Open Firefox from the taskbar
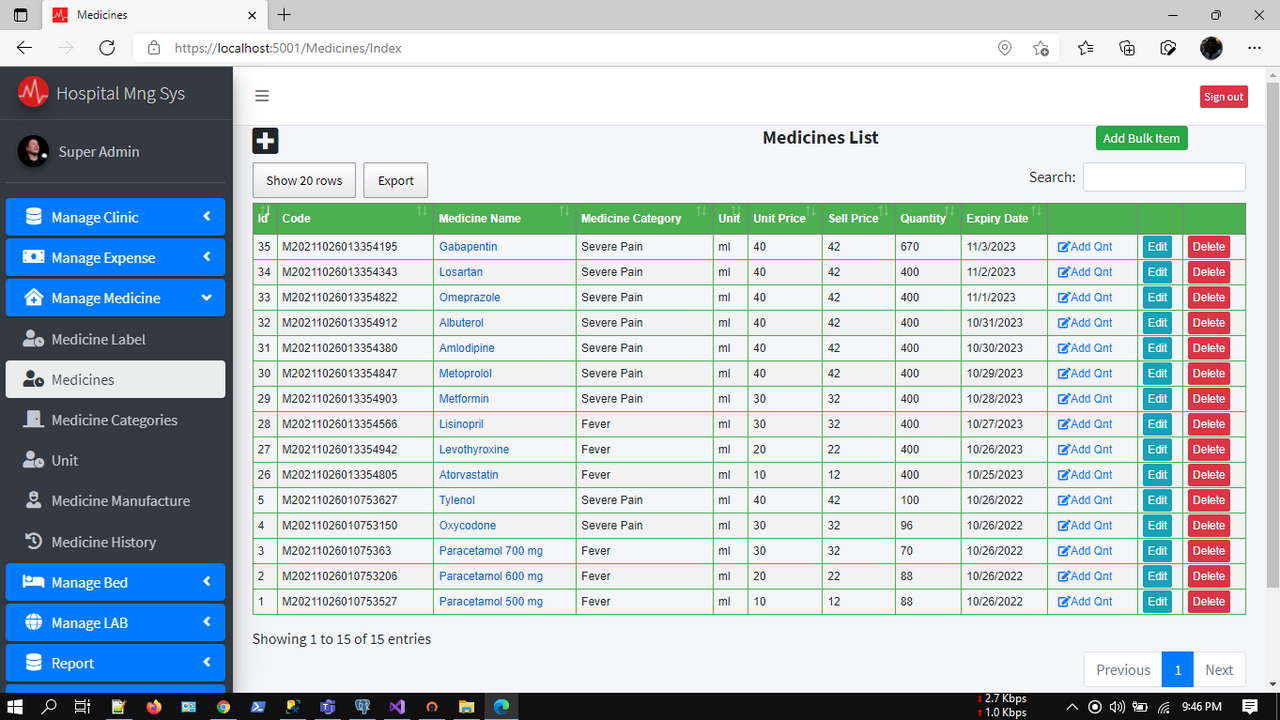1280x720 pixels. [153, 706]
